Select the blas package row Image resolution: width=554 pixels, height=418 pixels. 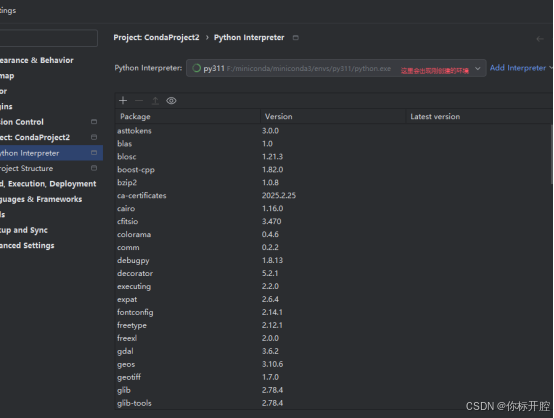(333, 144)
